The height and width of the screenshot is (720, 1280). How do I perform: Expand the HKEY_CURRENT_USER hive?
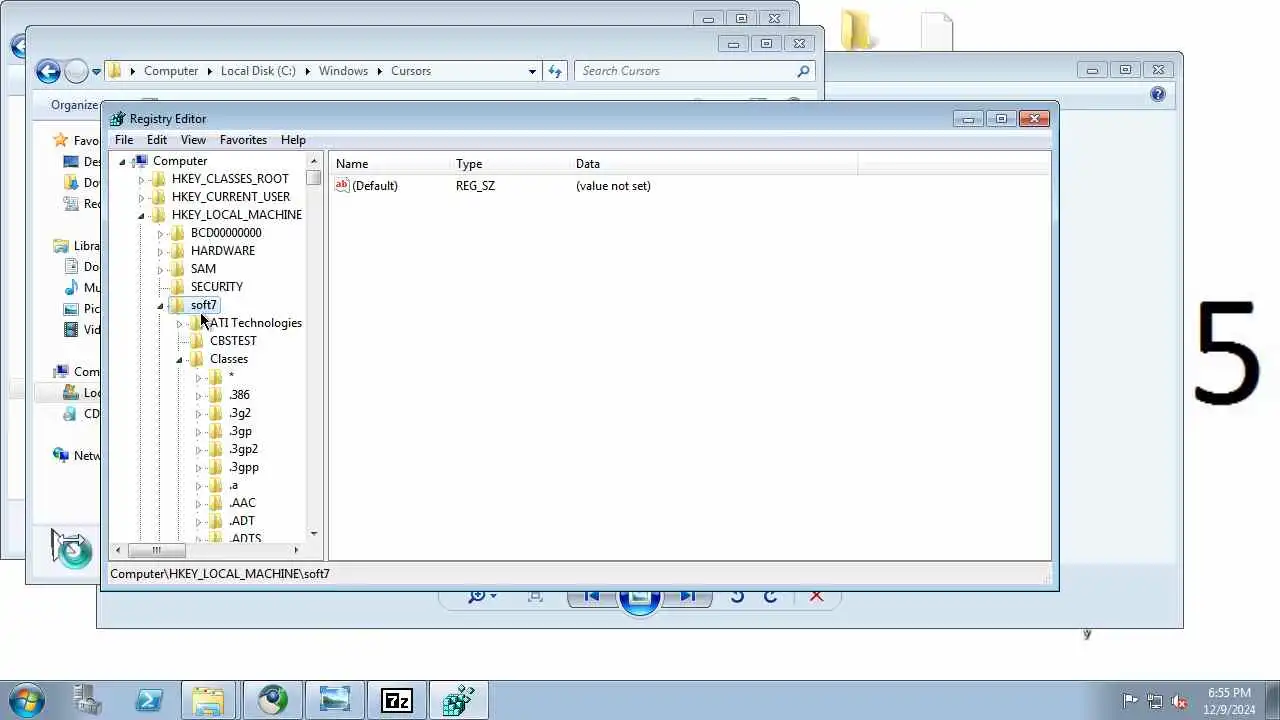141,197
